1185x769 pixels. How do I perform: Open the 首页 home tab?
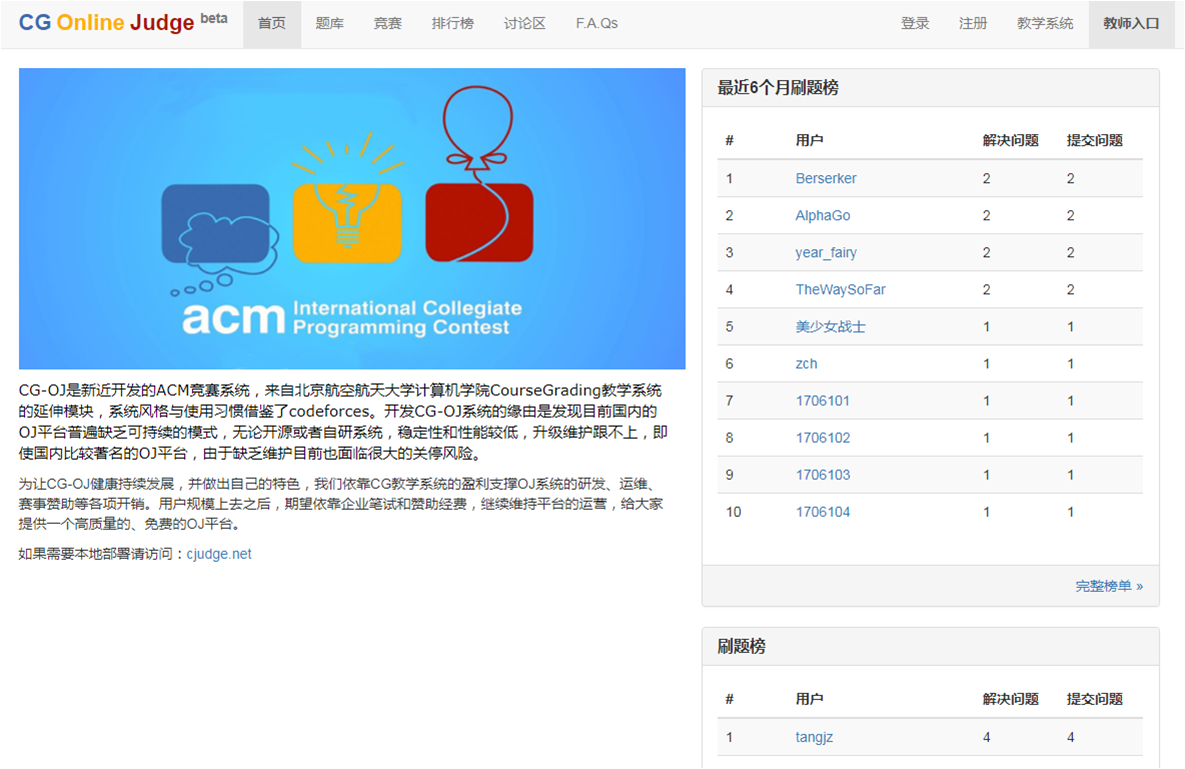tap(272, 24)
